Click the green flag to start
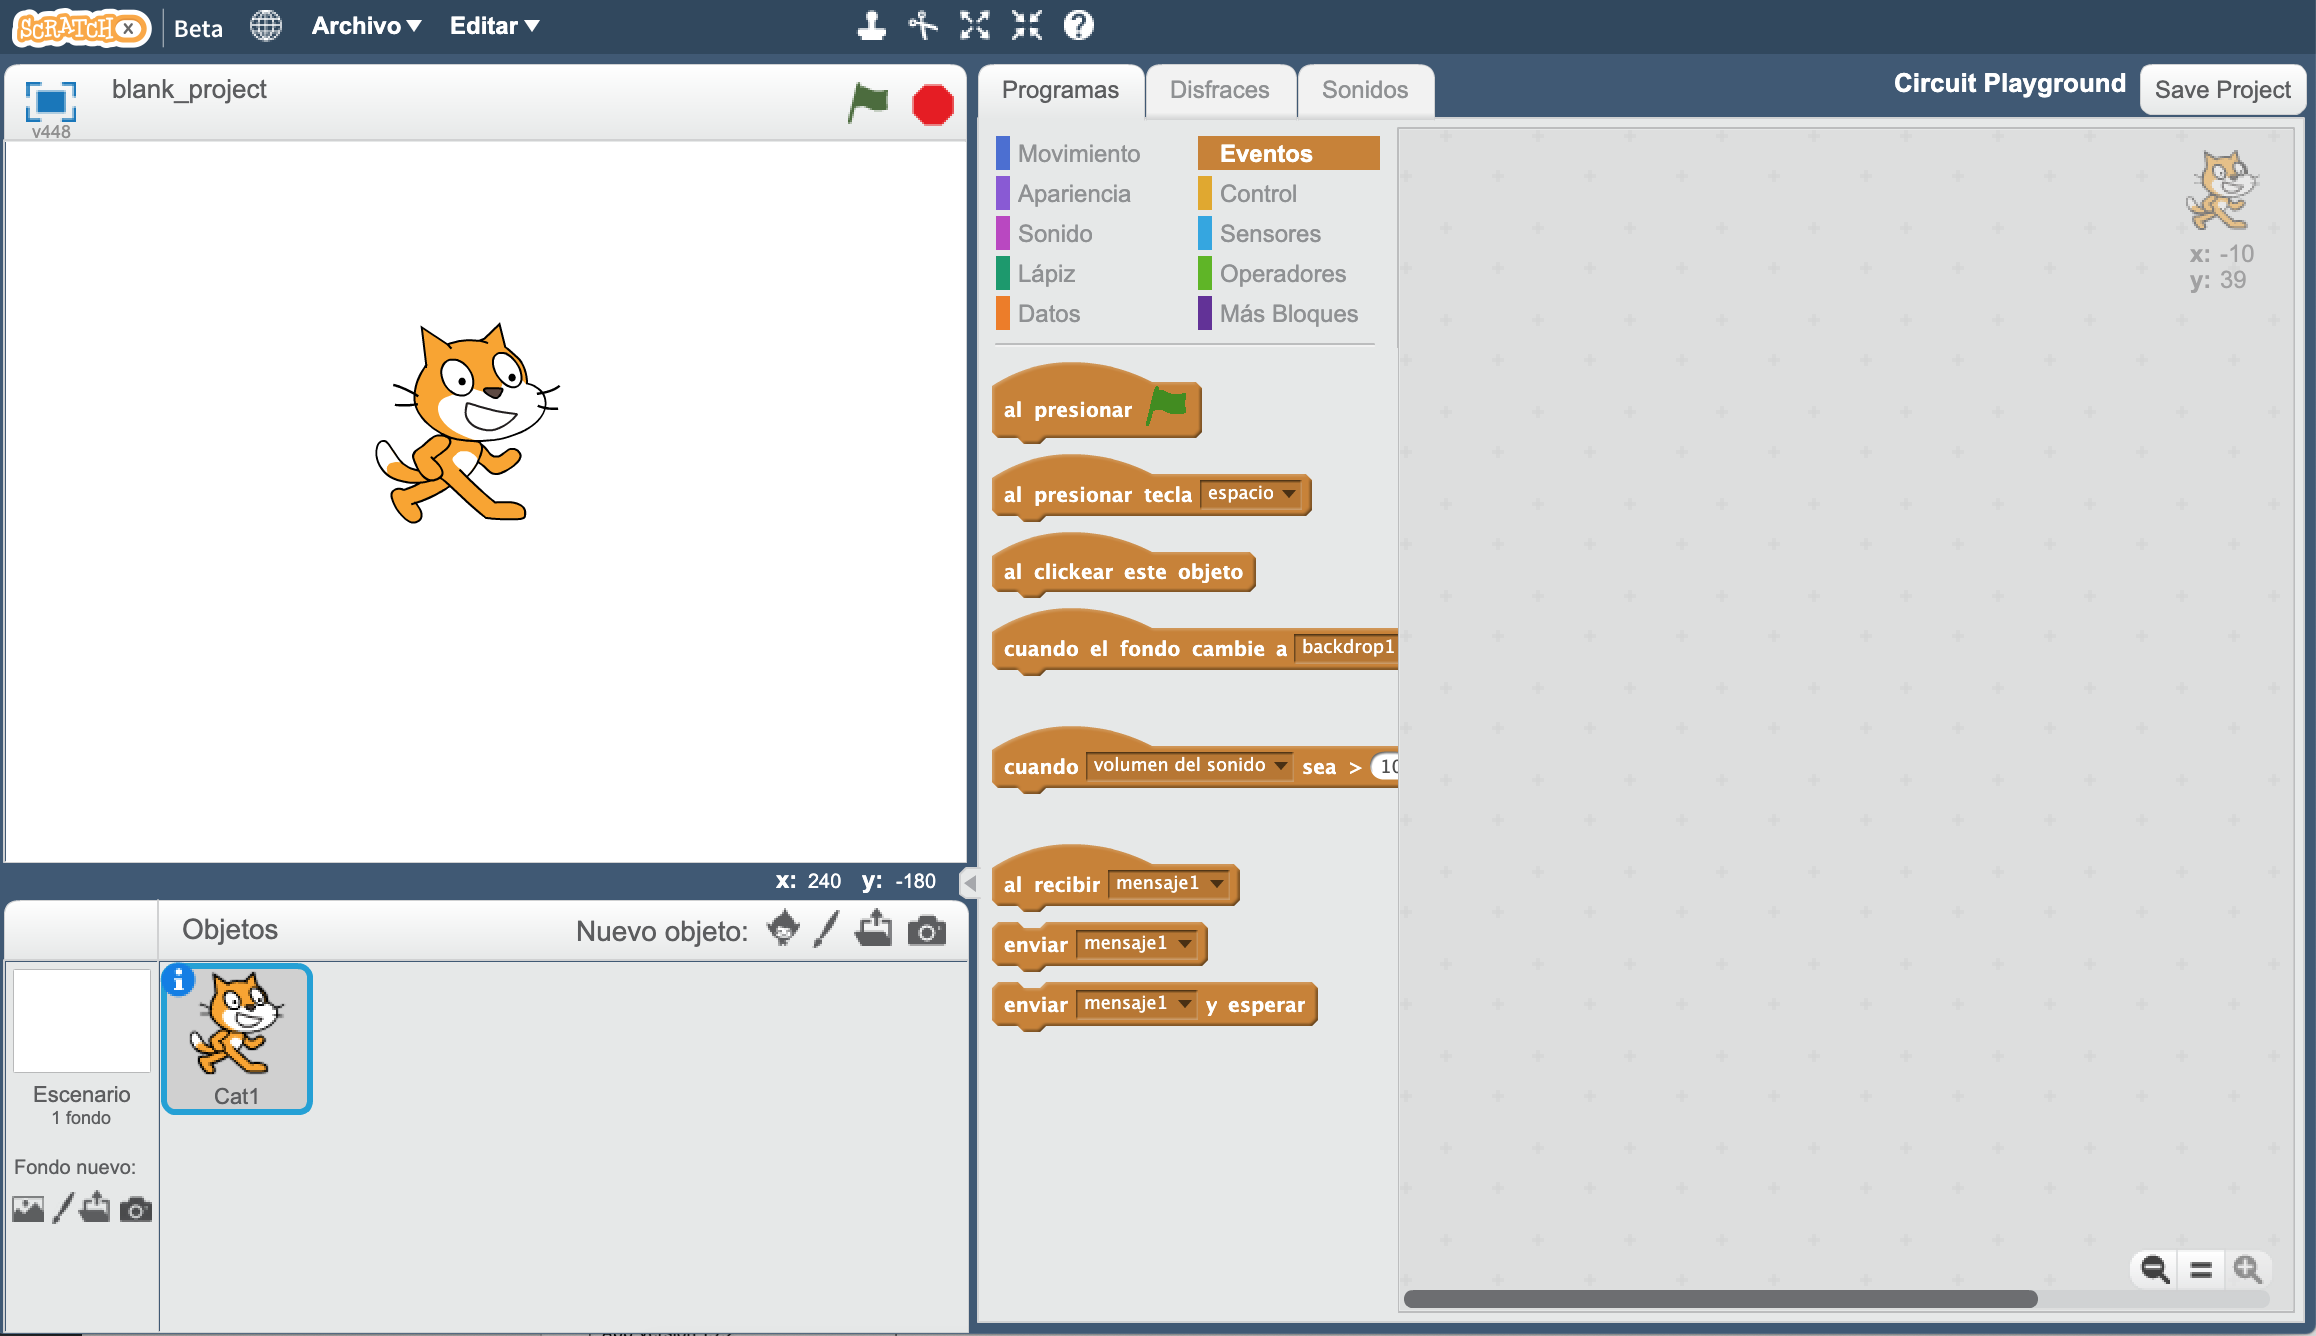Viewport: 2316px width, 1336px height. (x=867, y=102)
